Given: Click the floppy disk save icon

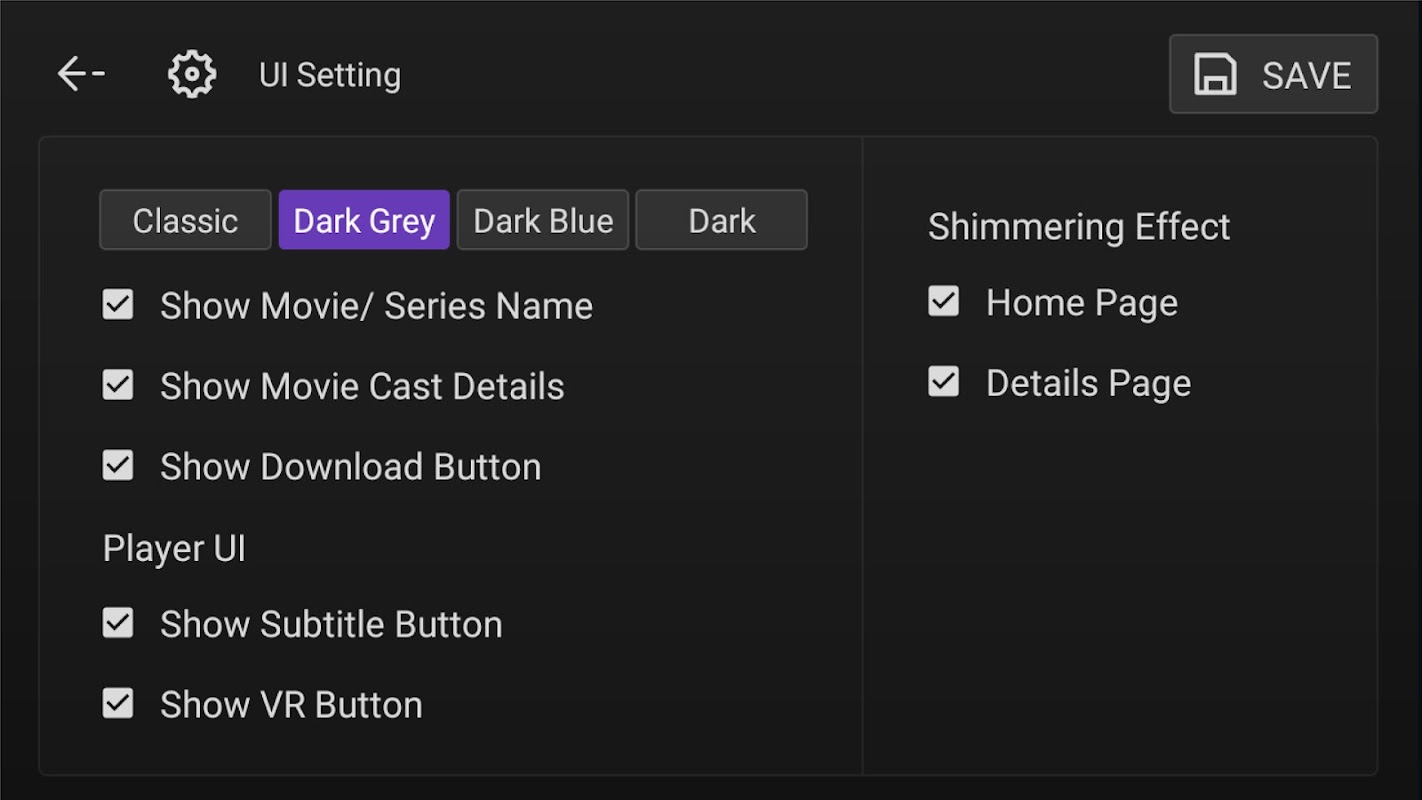Looking at the screenshot, I should [x=1215, y=75].
